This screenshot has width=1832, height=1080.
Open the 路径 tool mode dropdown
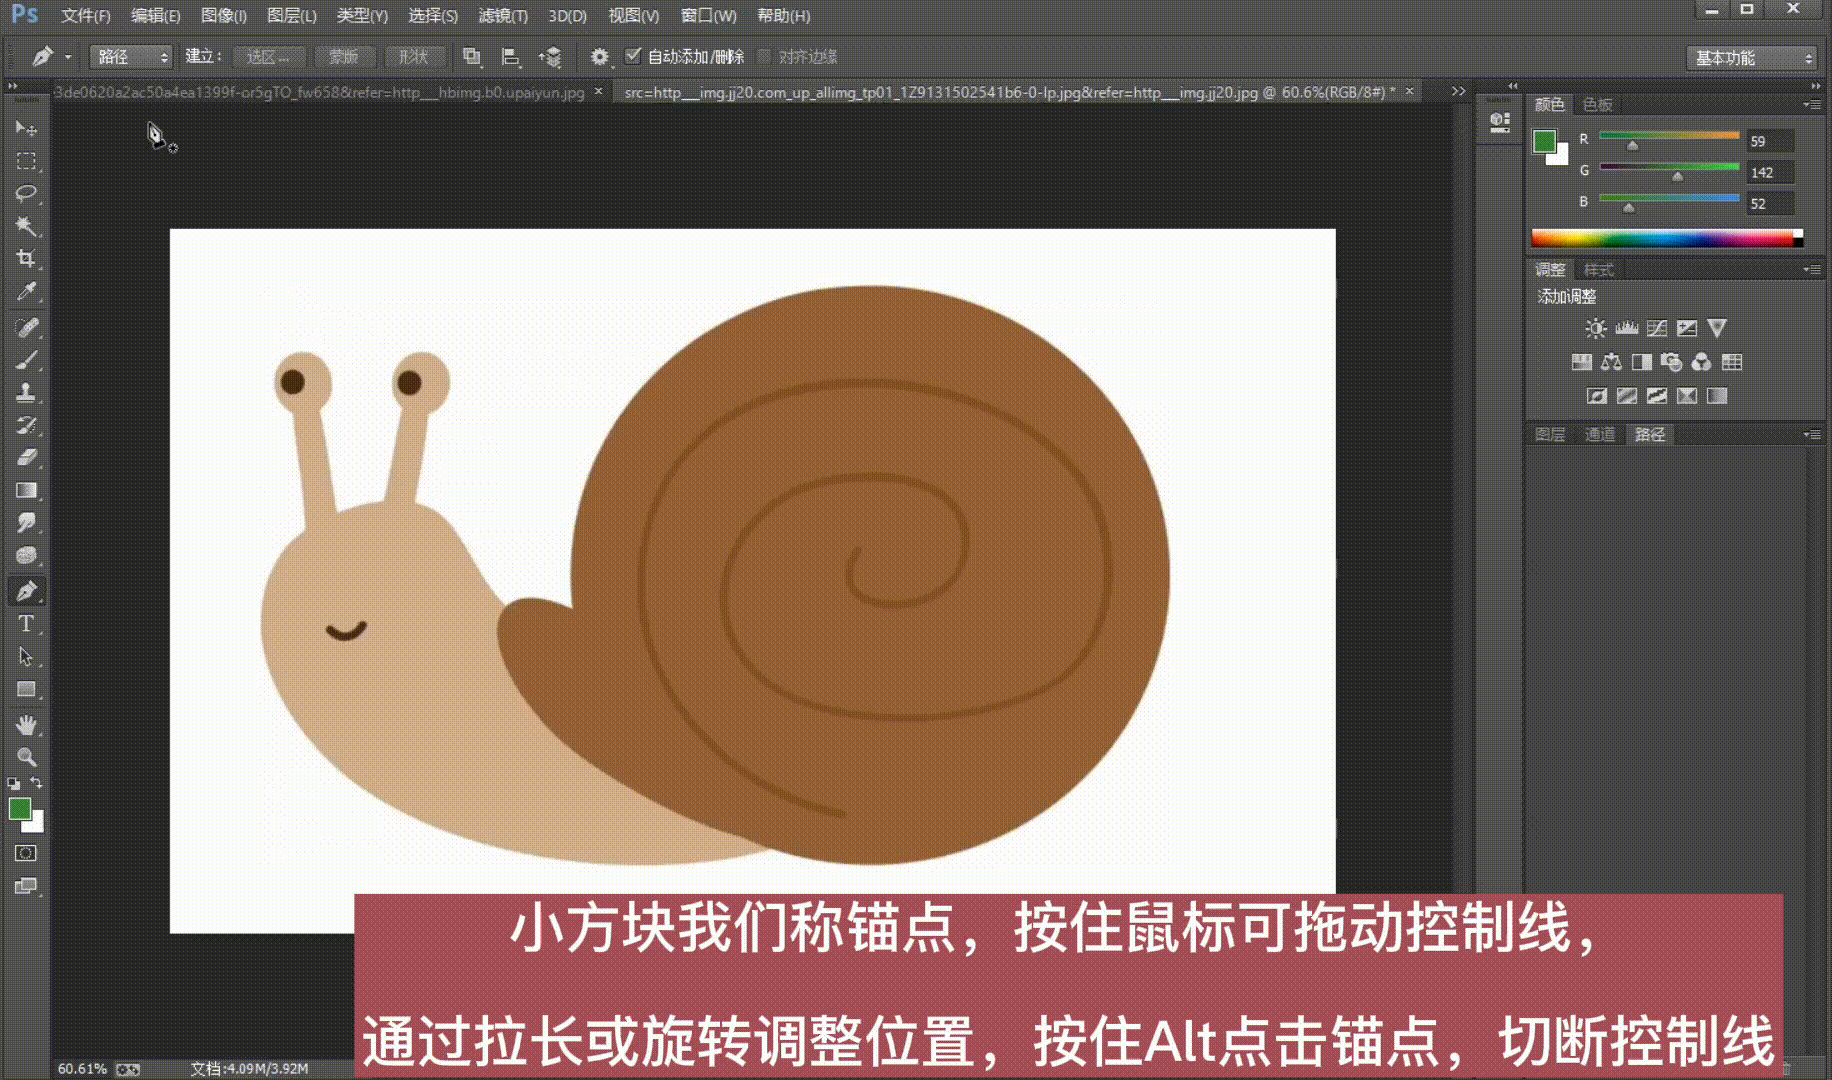(131, 57)
